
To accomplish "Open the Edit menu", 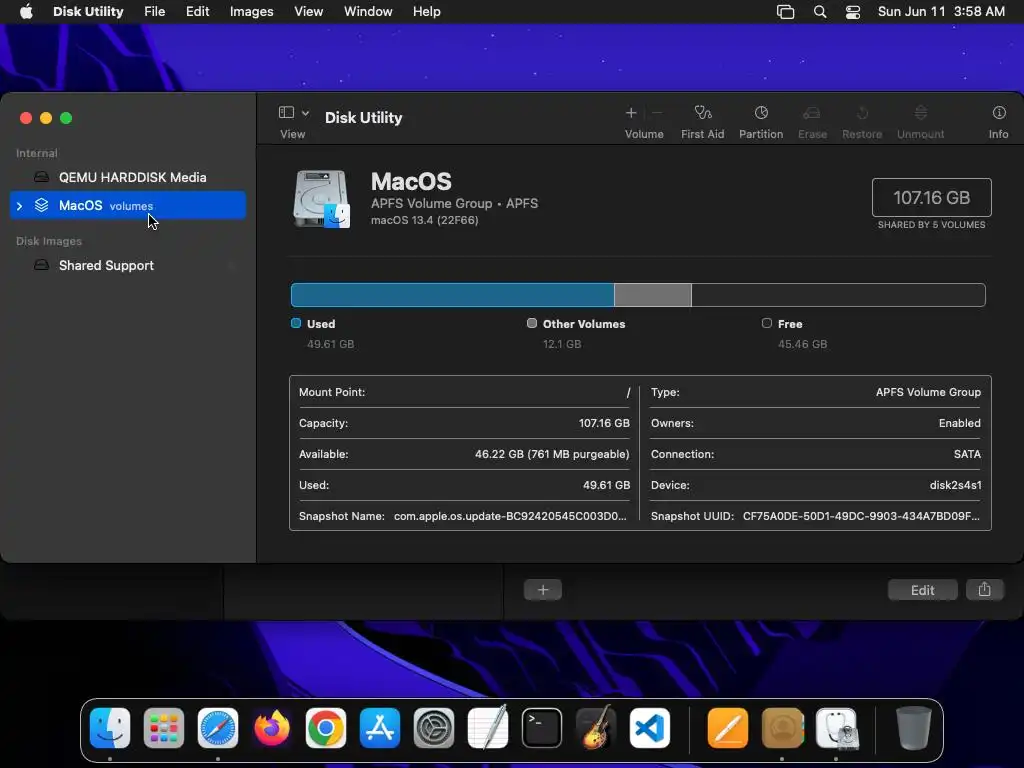I will [x=197, y=12].
